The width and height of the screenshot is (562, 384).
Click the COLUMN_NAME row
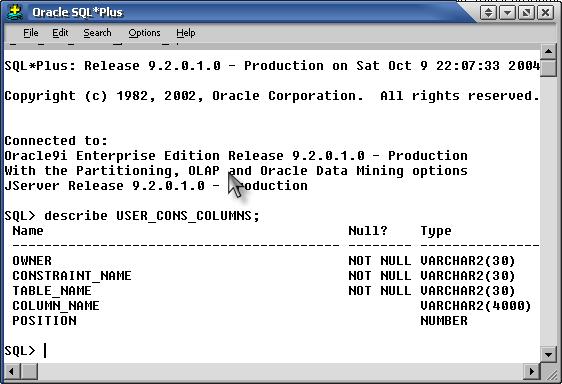(271, 306)
